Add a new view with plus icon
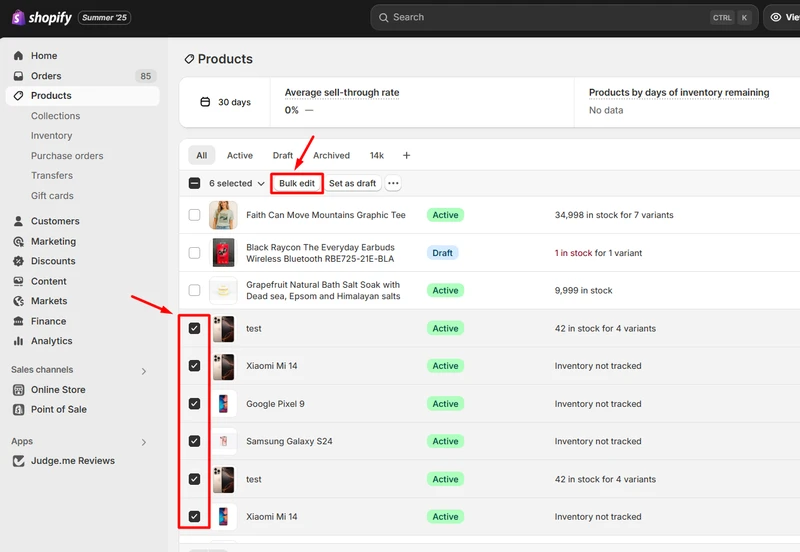 click(406, 155)
